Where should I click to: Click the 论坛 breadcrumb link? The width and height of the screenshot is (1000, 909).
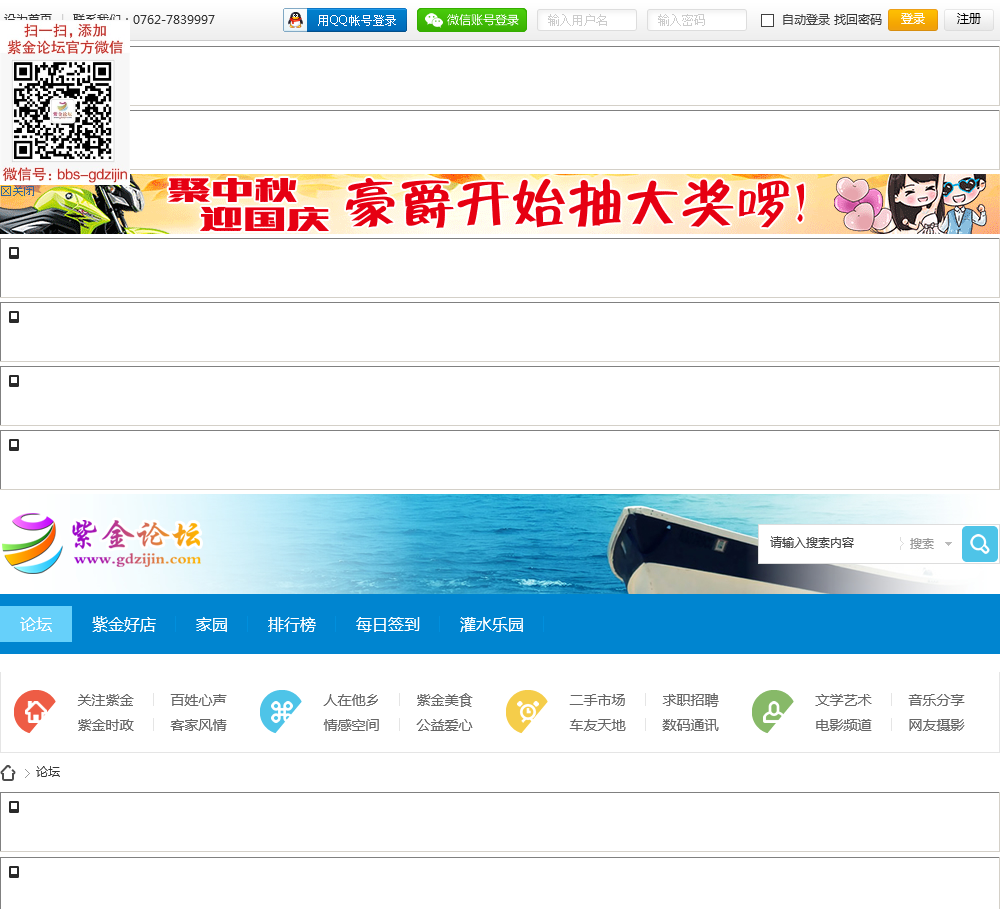(48, 772)
